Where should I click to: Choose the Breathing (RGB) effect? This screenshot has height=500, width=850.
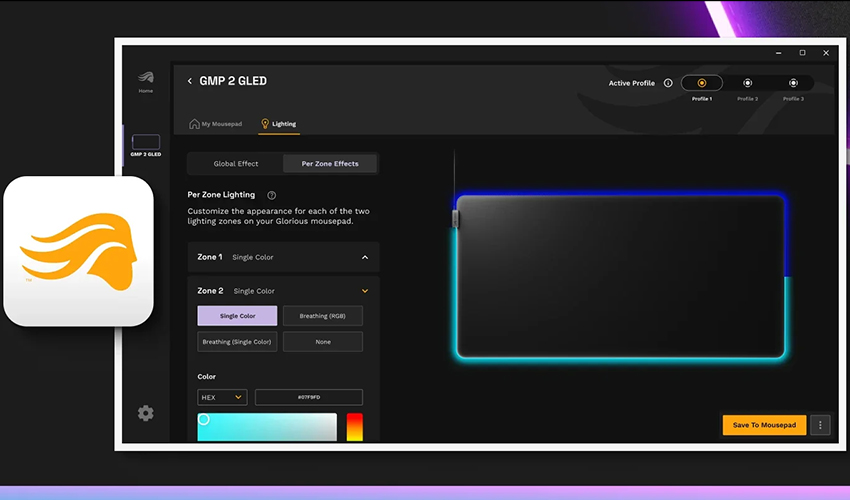[323, 316]
